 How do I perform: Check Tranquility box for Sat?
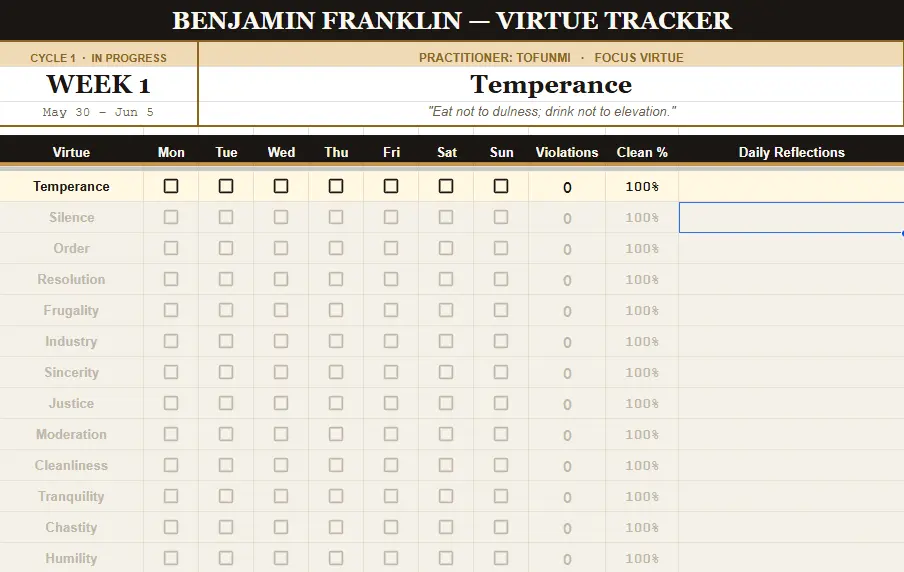446,496
